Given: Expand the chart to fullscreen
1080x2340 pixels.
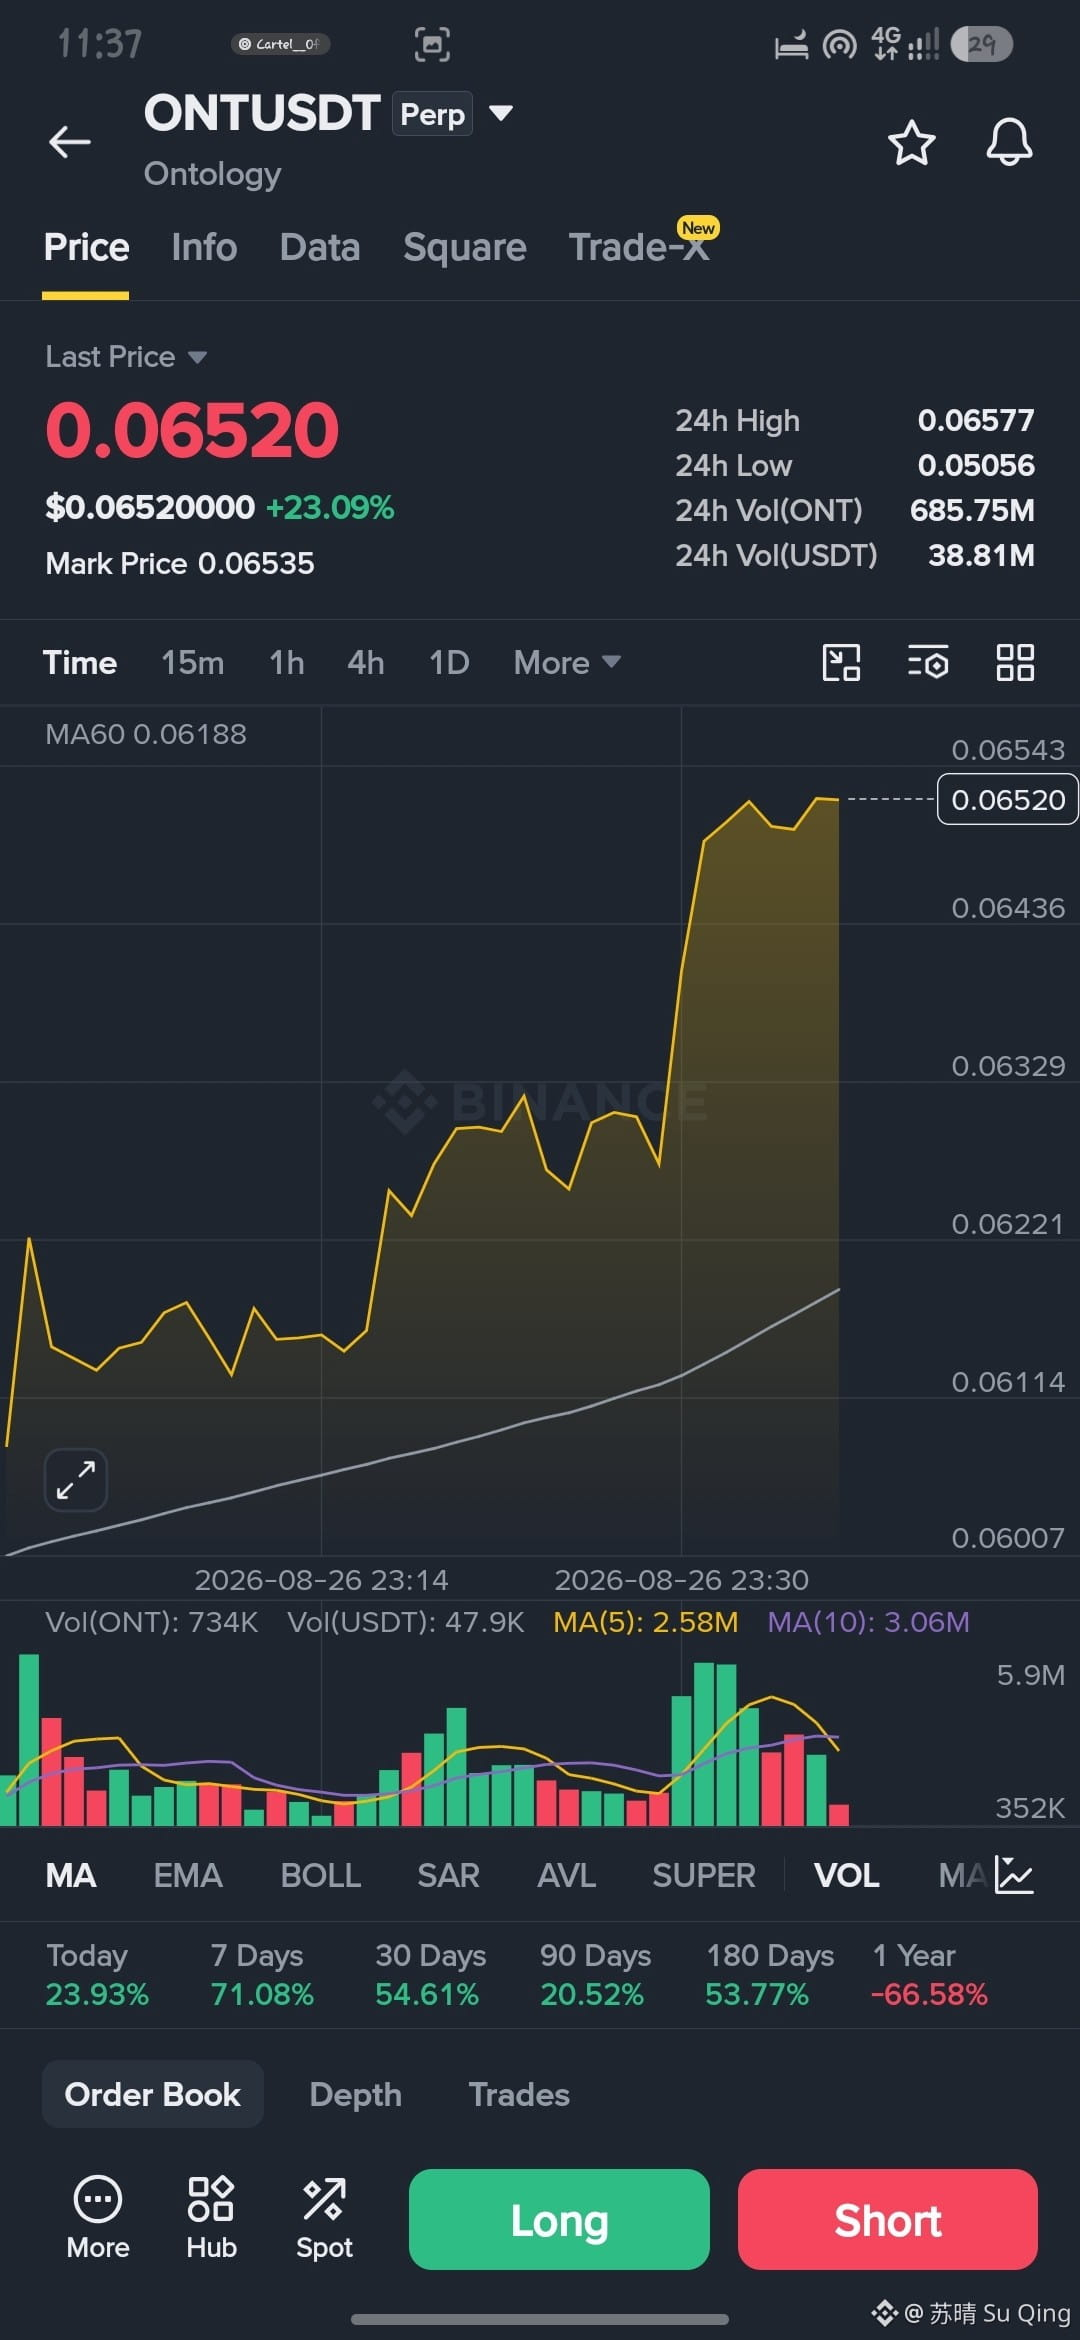Looking at the screenshot, I should pos(76,1480).
